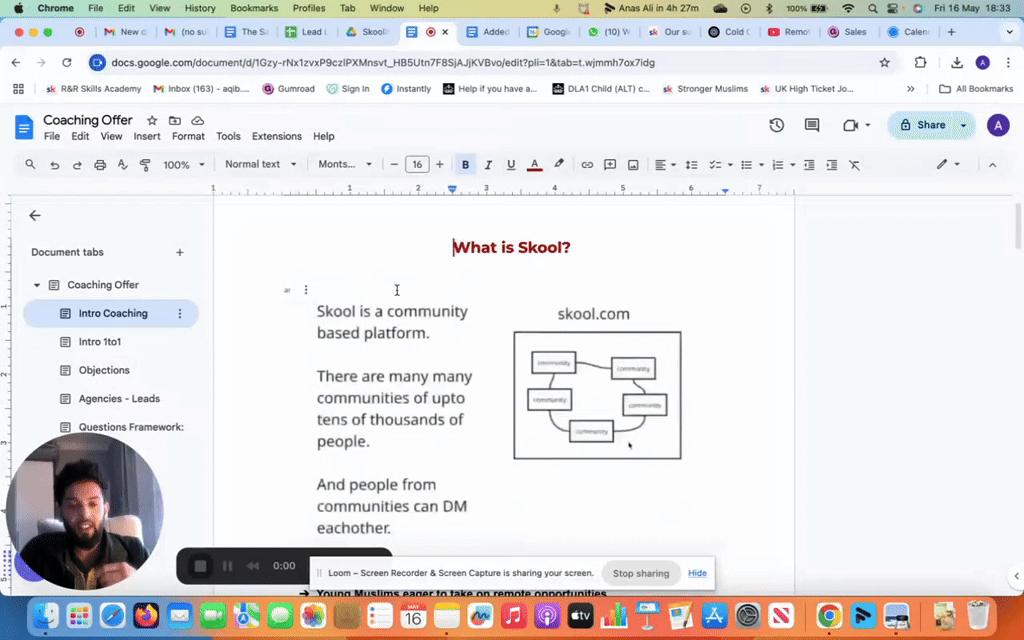Click the browser address bar URL
1024x640 pixels.
point(383,63)
